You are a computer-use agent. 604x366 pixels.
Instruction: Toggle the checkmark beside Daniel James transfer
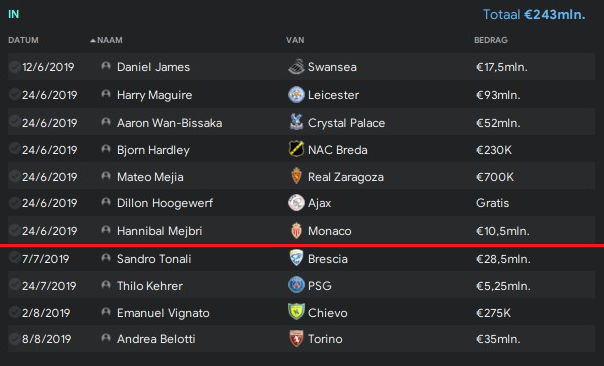15,67
